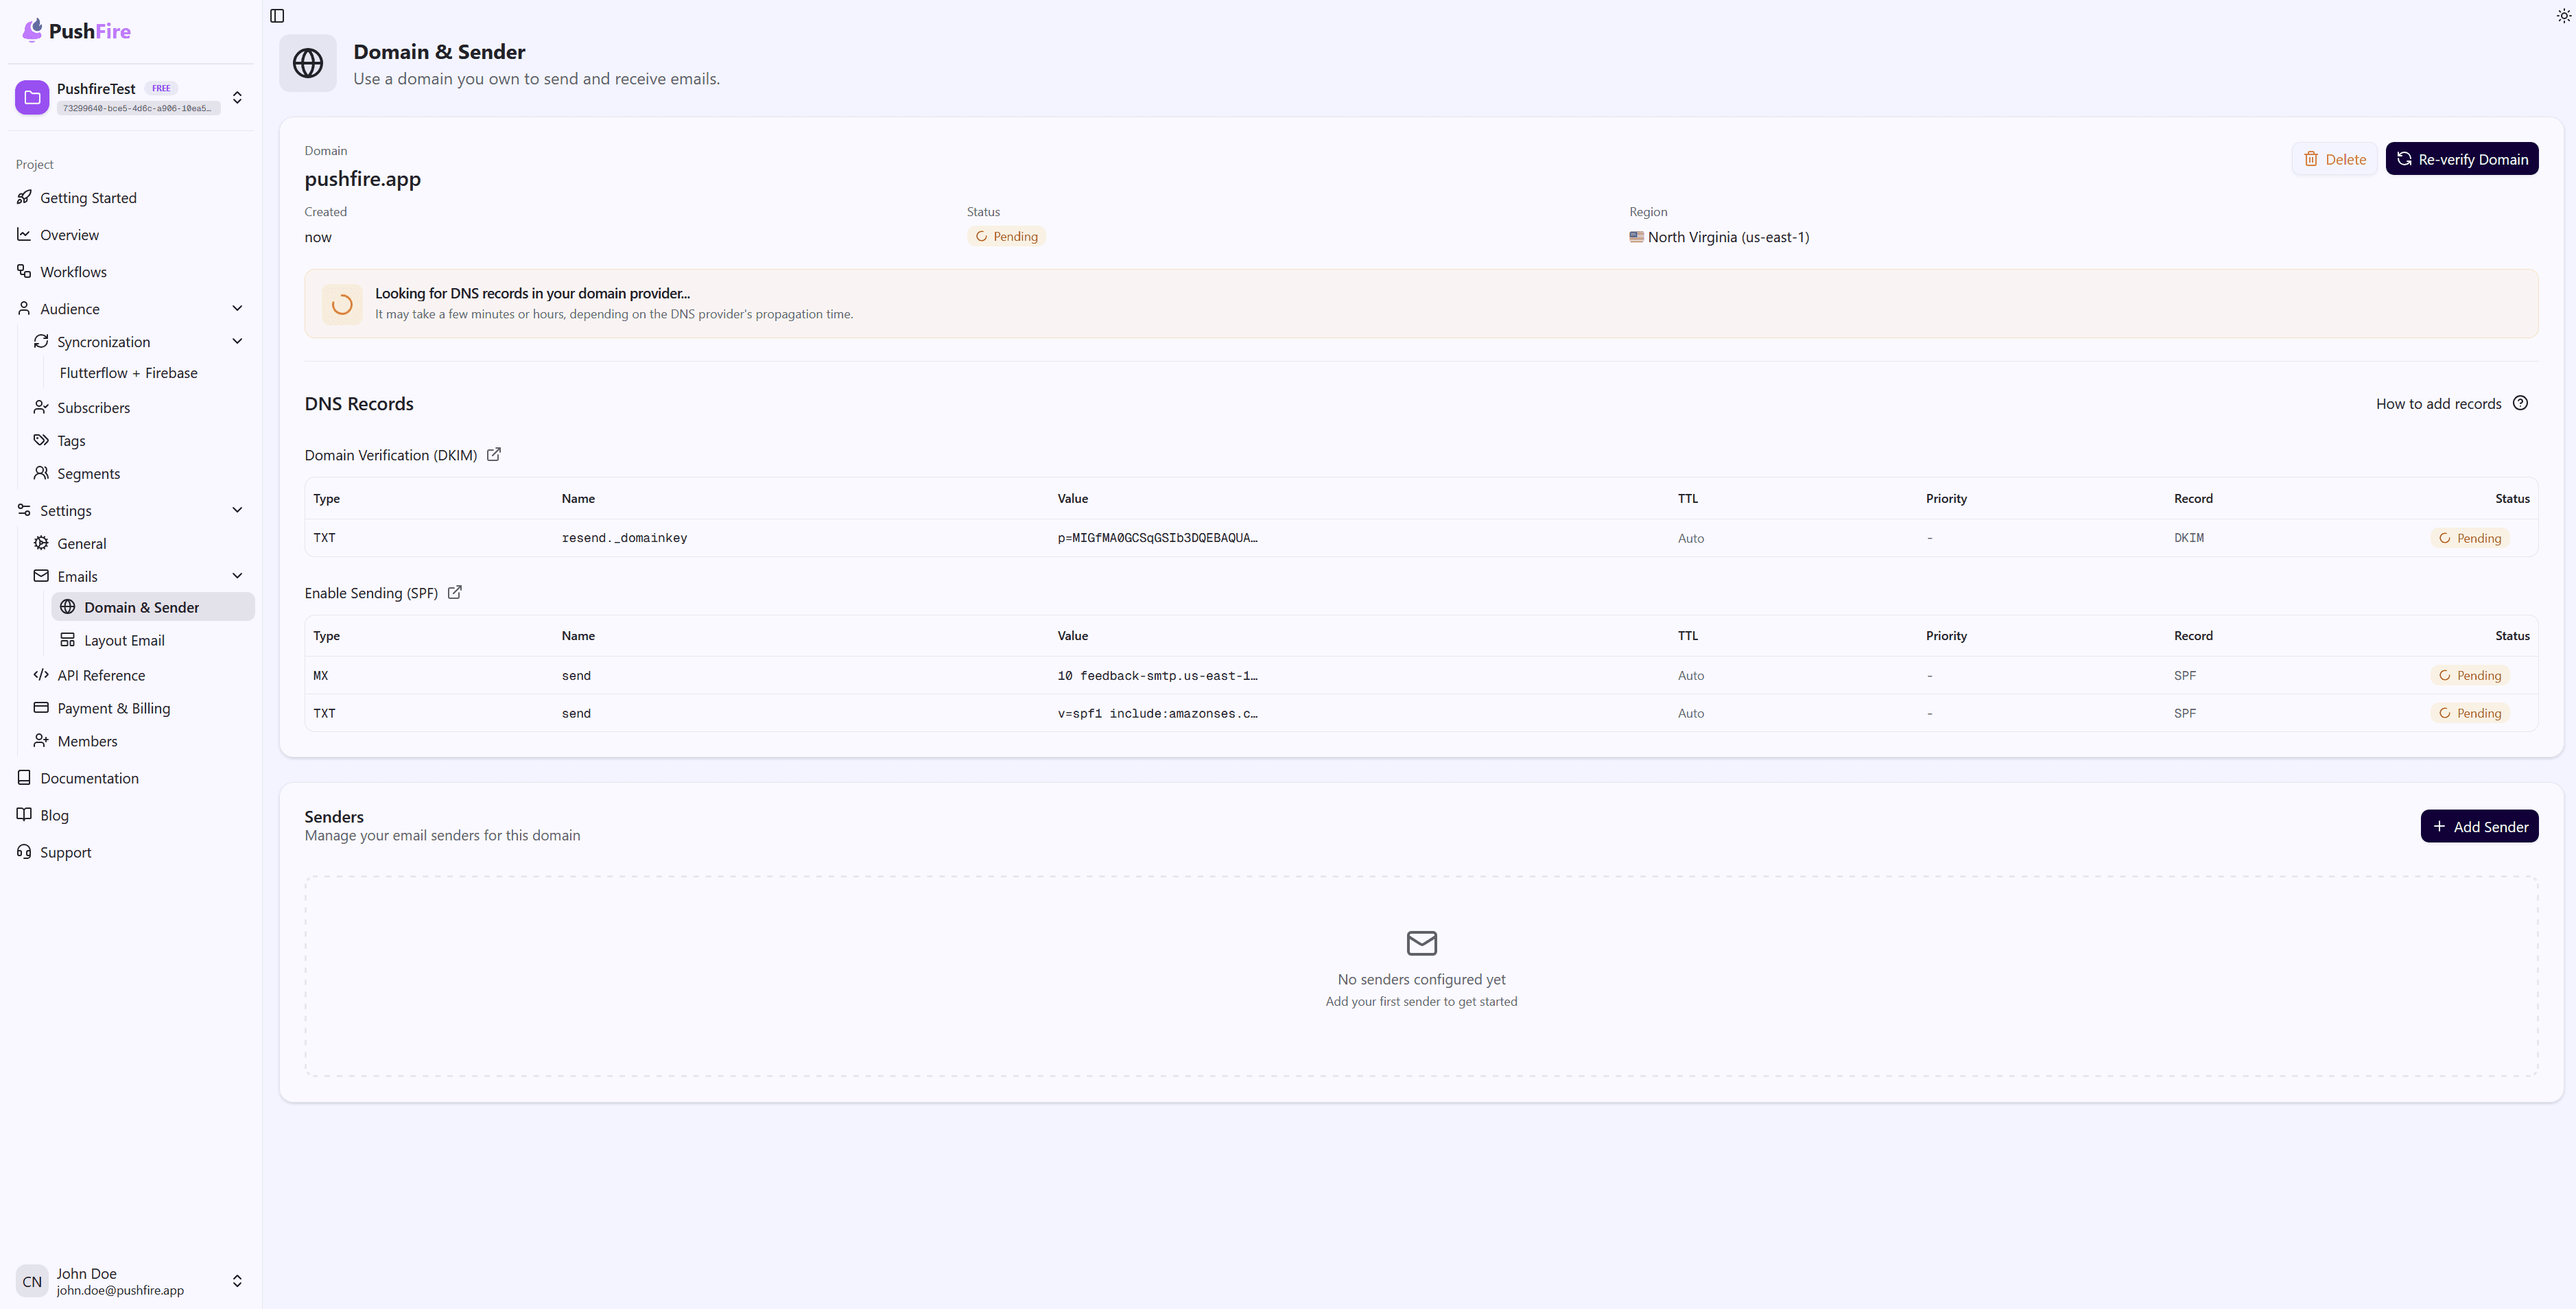The width and height of the screenshot is (2576, 1309).
Task: Click the Add Sender button
Action: click(x=2479, y=826)
